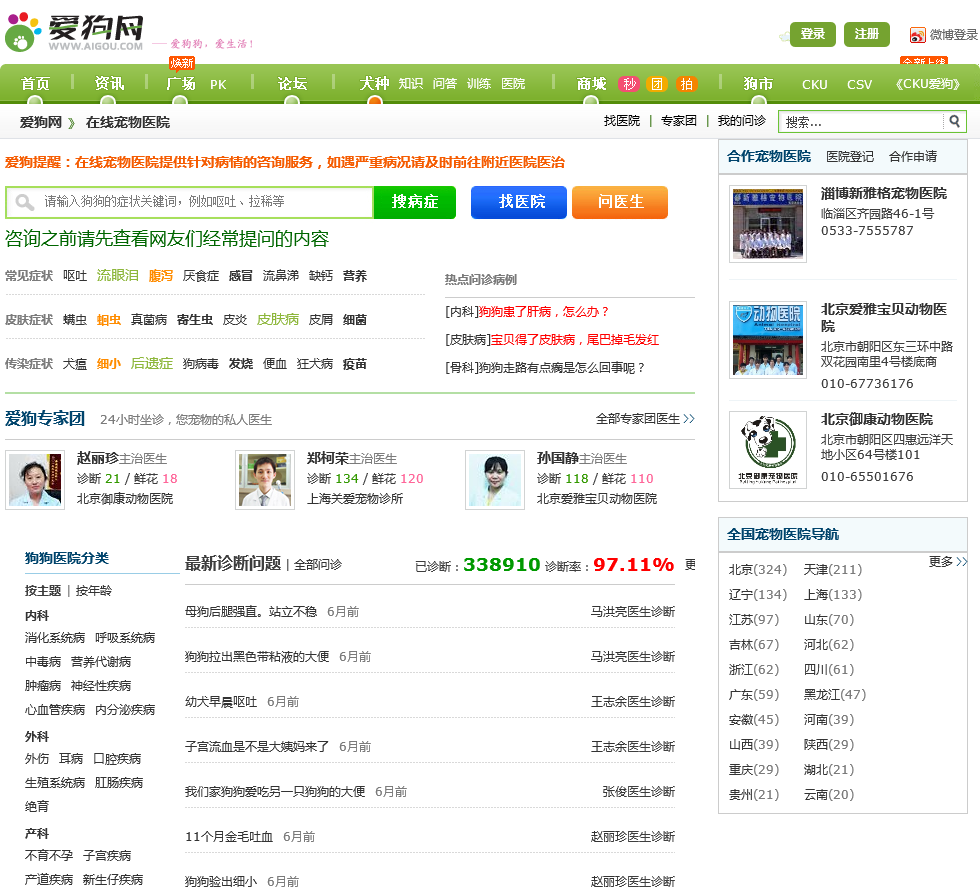Image resolution: width=980 pixels, height=891 pixels.
Task: Click the orange 问医生 button
Action: click(x=620, y=202)
